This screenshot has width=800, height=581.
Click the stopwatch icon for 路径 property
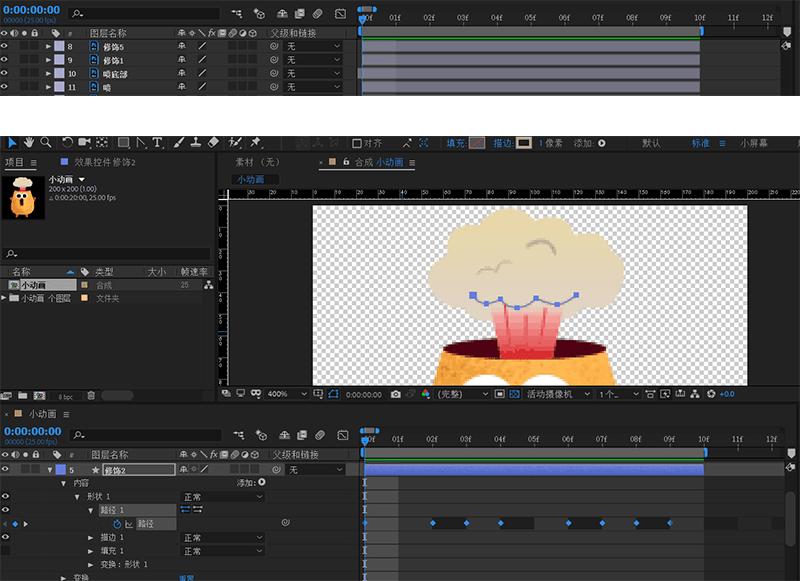tap(117, 524)
